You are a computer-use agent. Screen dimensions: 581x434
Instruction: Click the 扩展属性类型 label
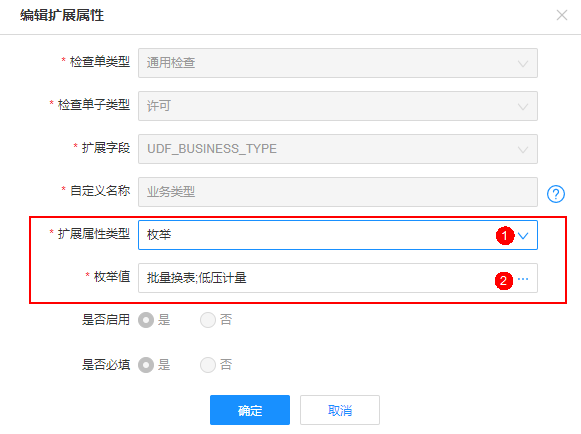click(x=94, y=234)
